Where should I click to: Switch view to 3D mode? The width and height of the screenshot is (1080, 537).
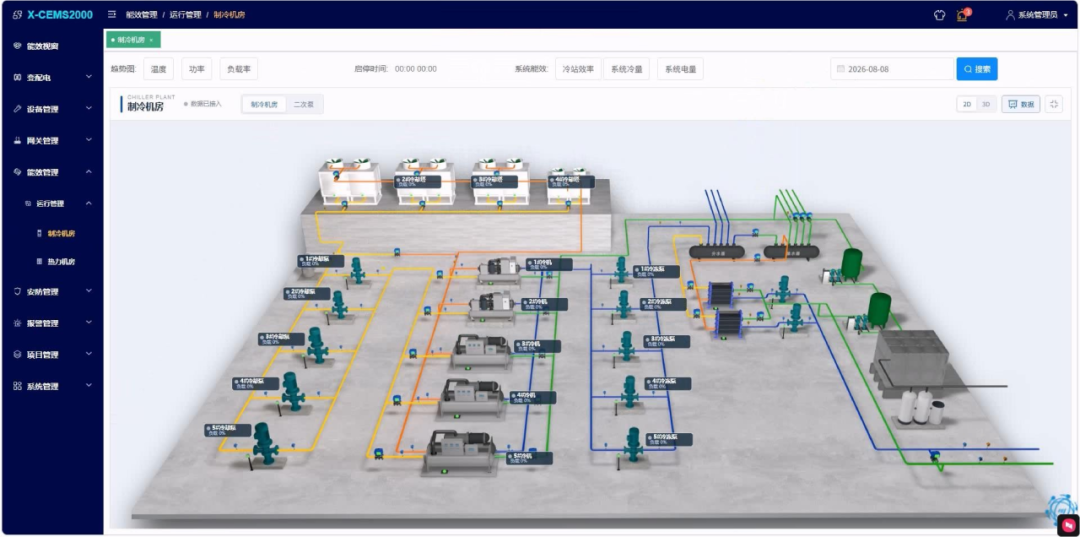tap(986, 104)
